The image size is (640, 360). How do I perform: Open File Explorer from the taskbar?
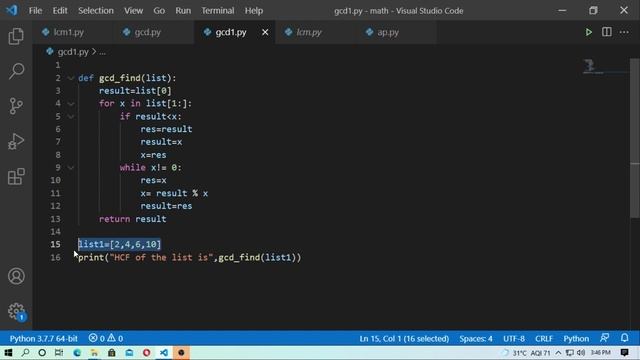94,353
